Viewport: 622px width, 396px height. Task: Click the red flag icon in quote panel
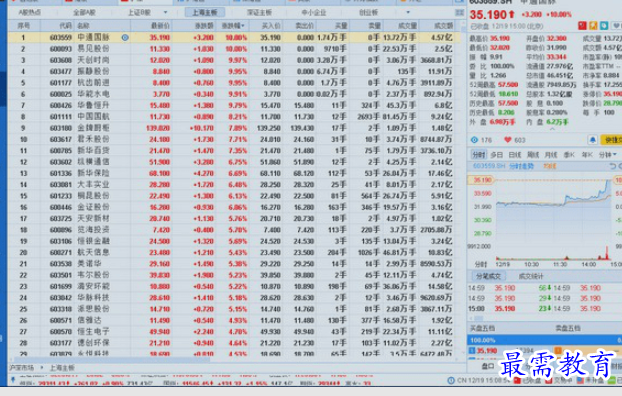[x=582, y=26]
